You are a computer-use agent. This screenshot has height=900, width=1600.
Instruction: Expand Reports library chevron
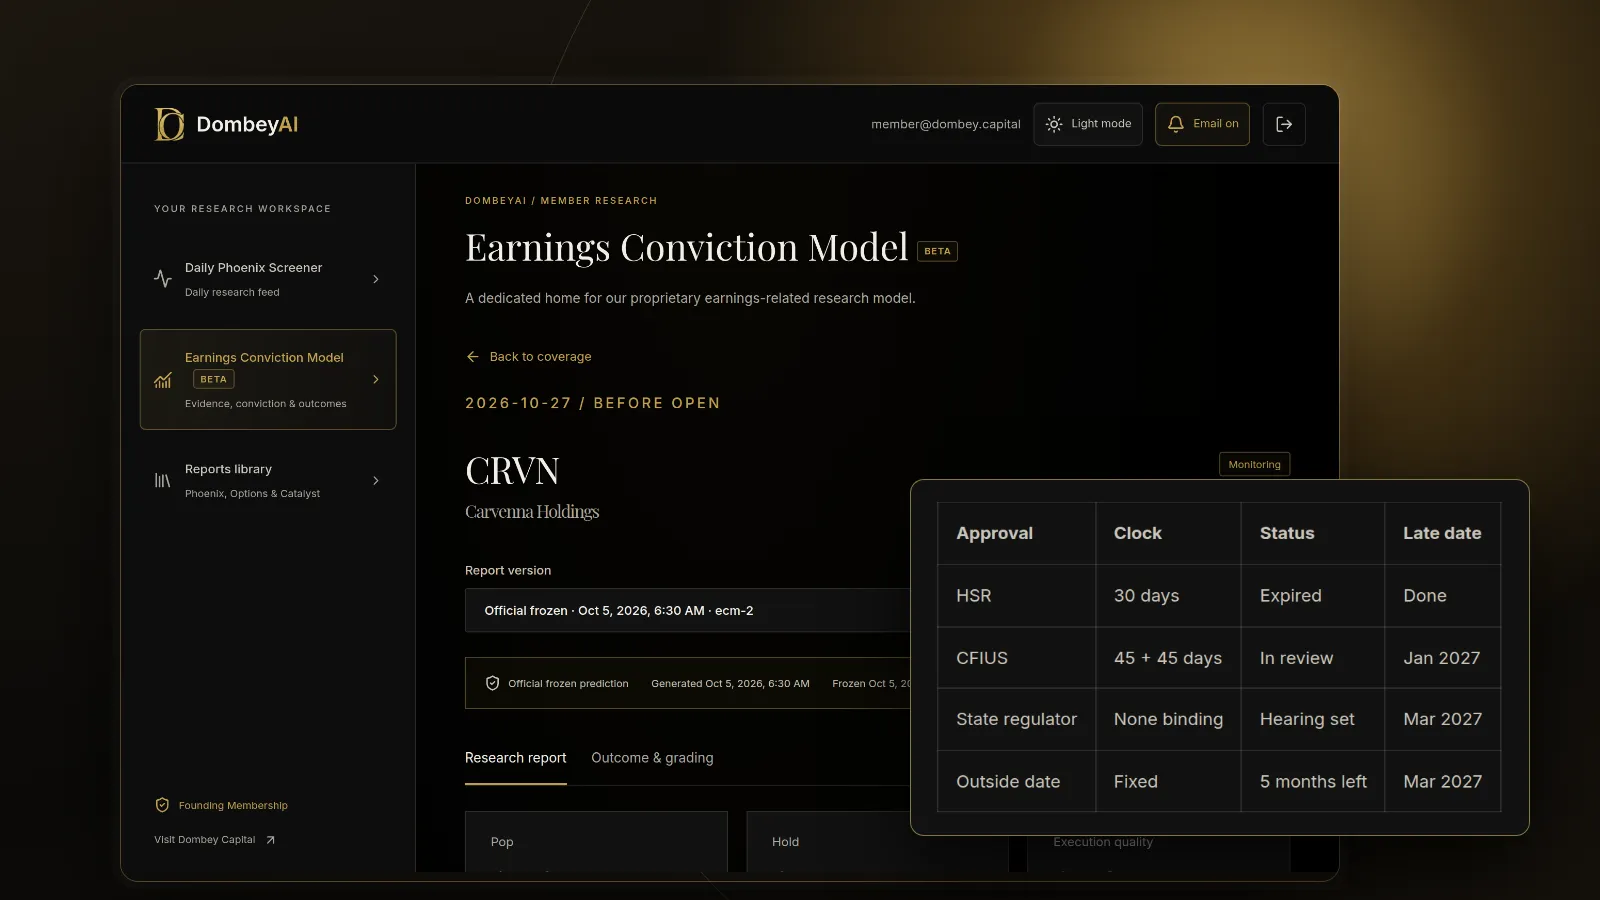(x=376, y=481)
